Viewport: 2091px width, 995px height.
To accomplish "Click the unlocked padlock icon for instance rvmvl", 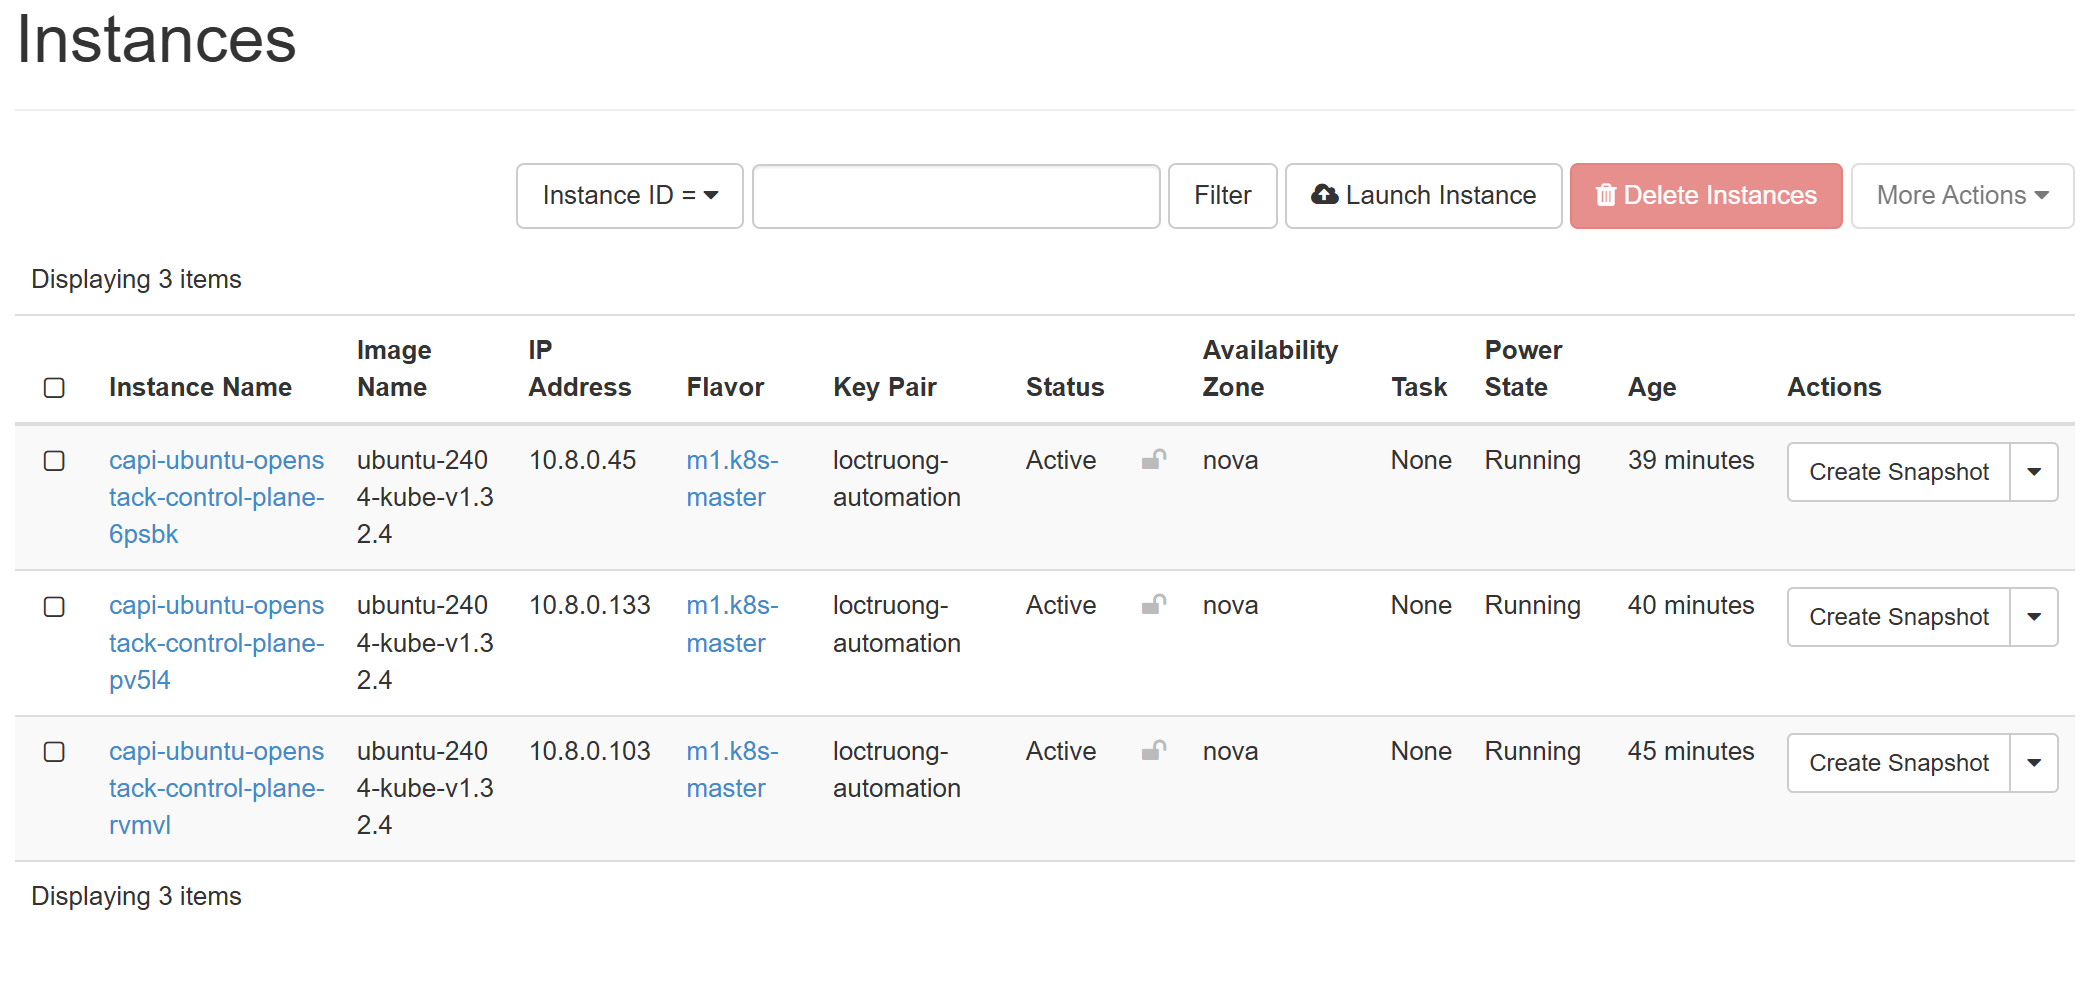I will tap(1153, 751).
